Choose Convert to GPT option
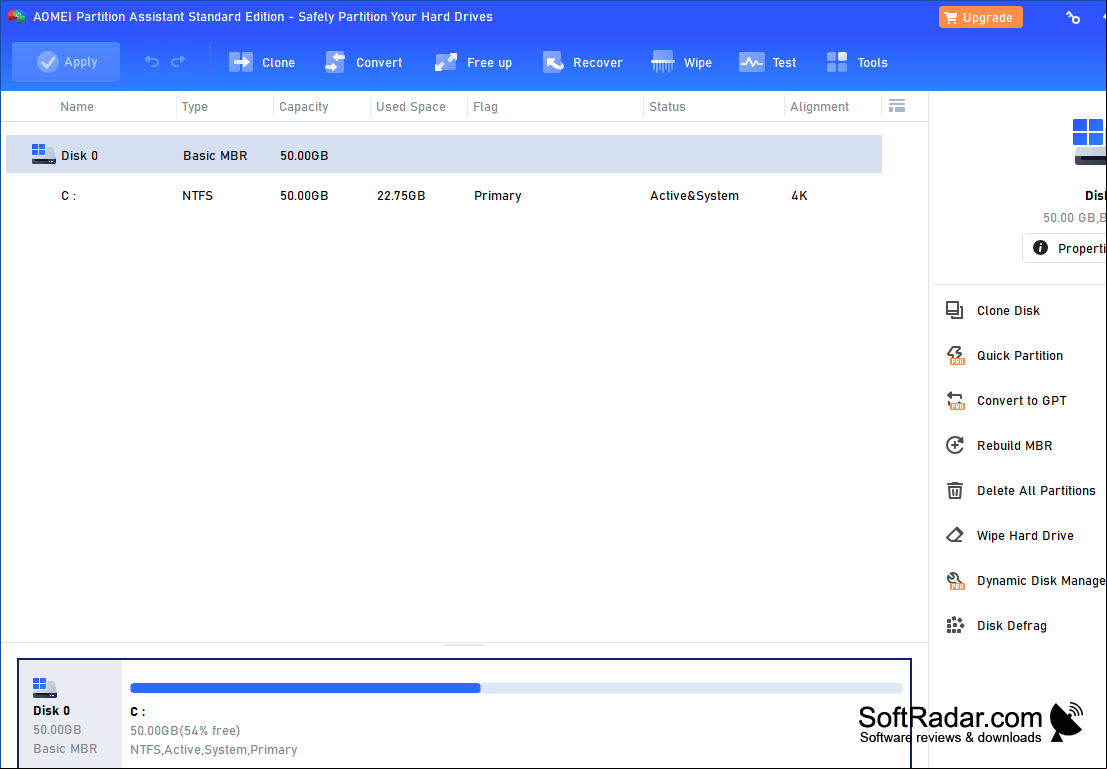Viewport: 1107px width, 769px height. click(1022, 401)
